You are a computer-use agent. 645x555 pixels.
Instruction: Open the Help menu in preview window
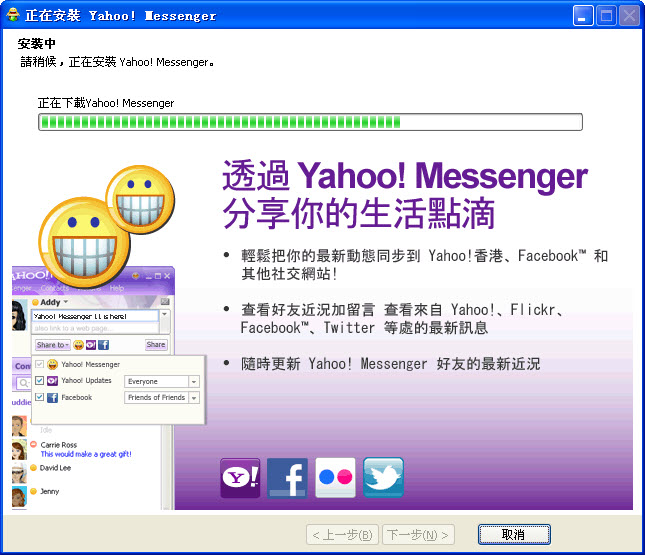point(117,288)
